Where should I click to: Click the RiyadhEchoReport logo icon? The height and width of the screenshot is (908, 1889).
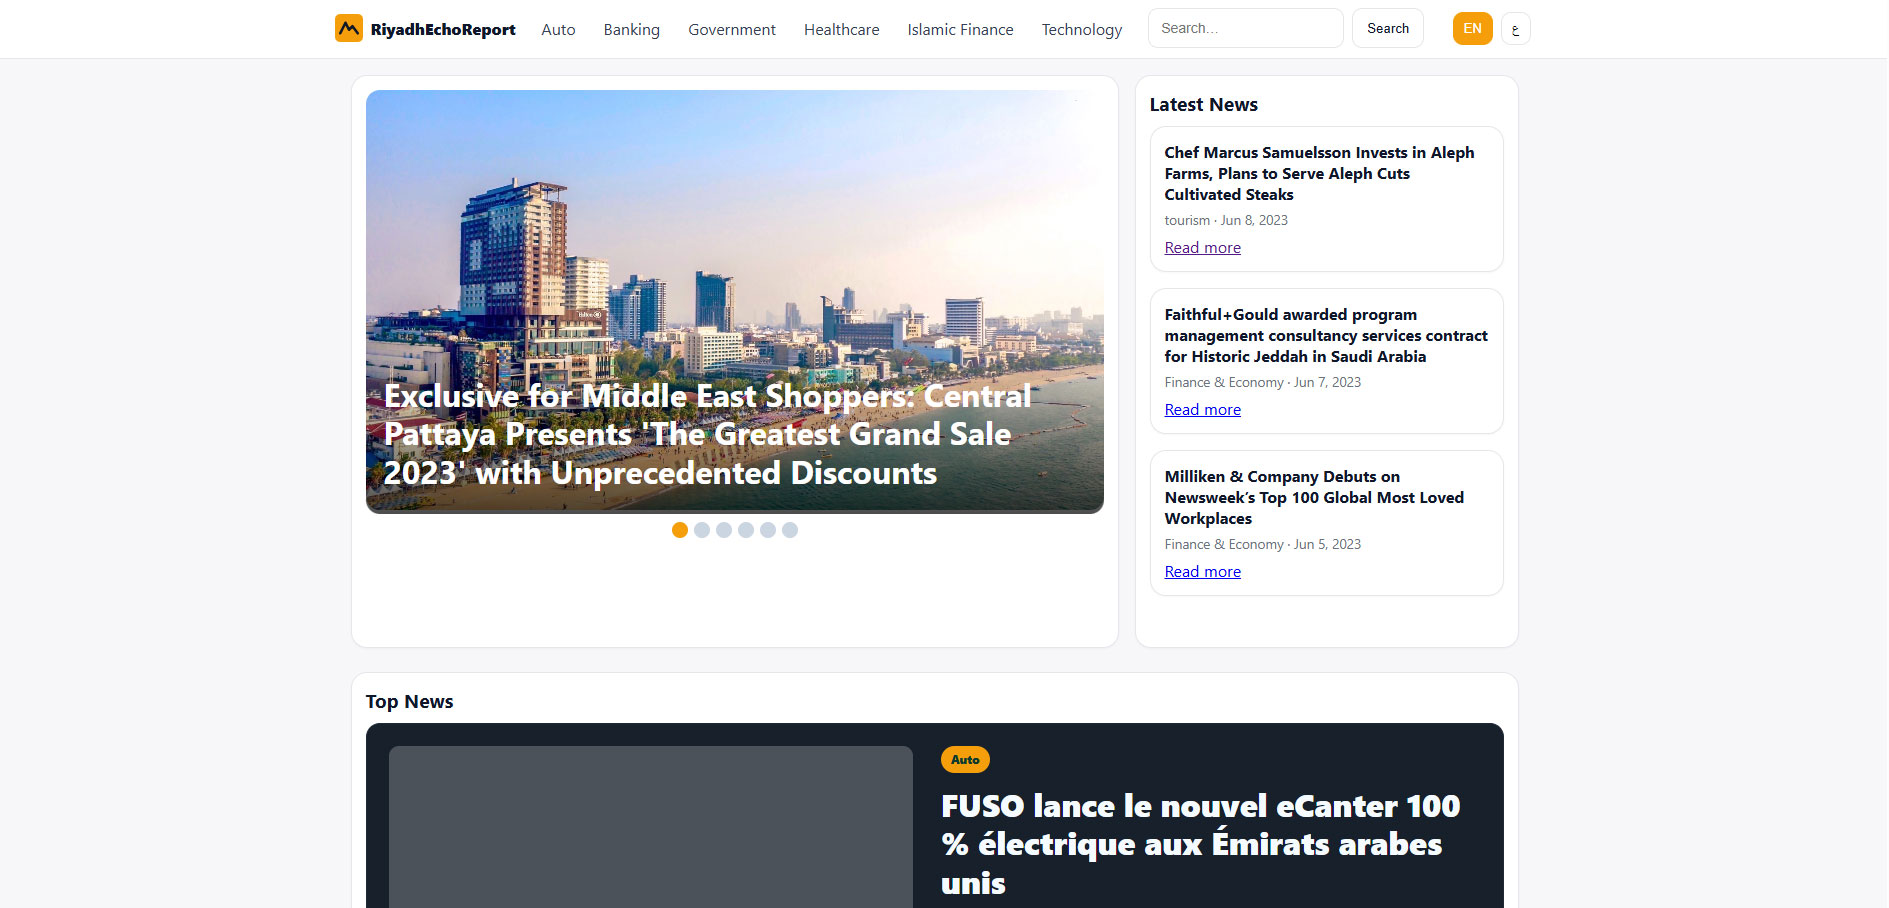(348, 28)
